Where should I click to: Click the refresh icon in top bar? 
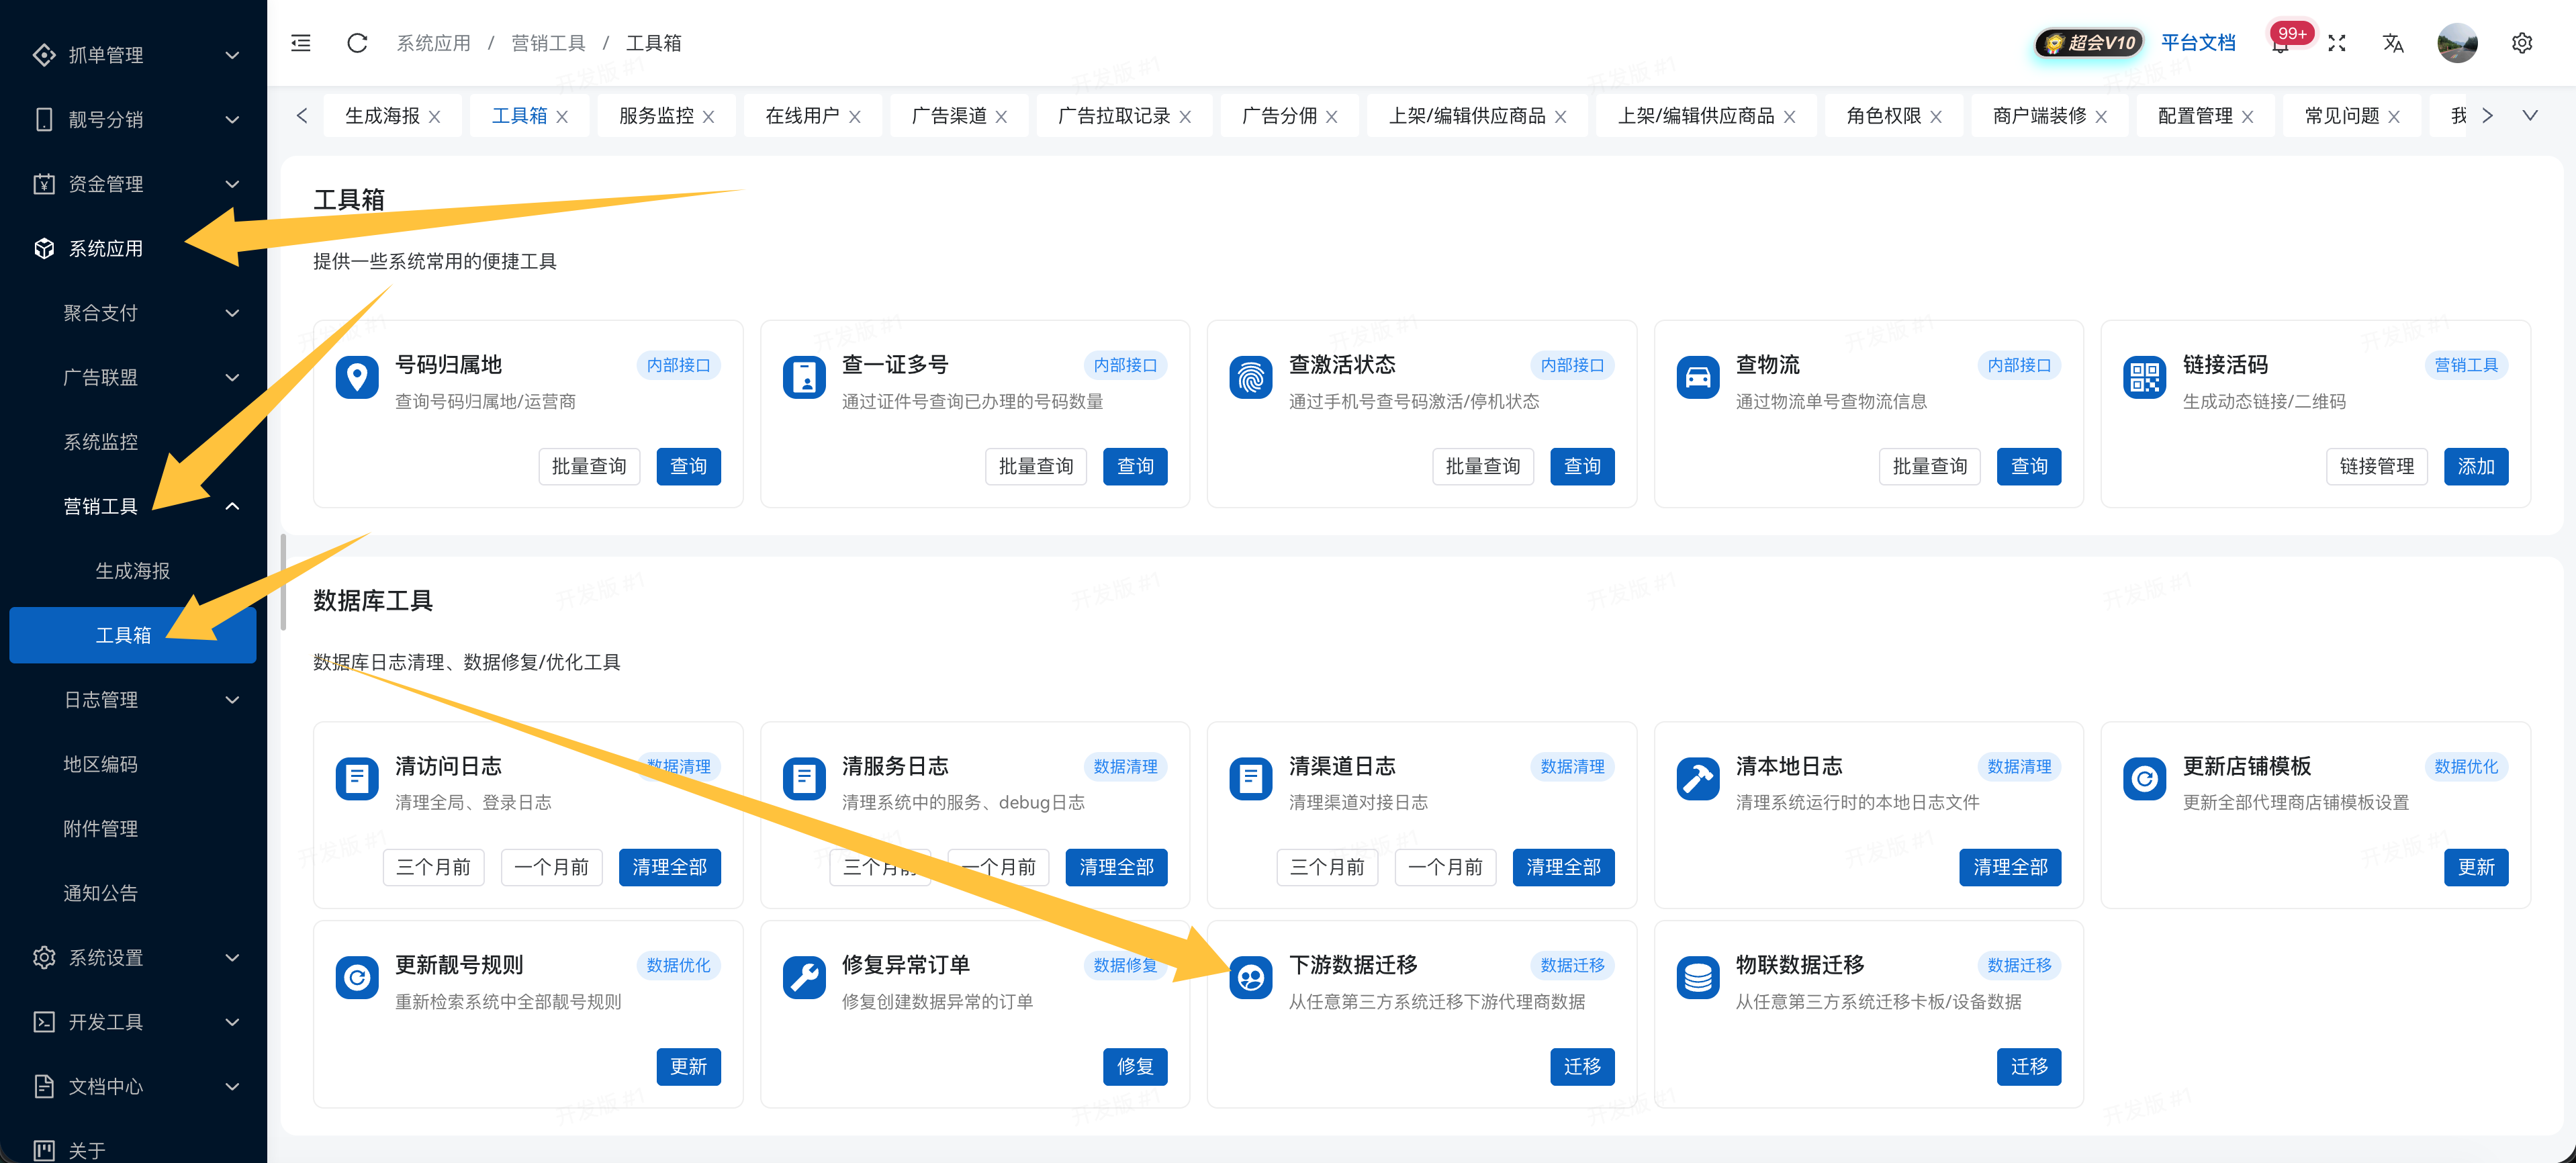coord(357,43)
